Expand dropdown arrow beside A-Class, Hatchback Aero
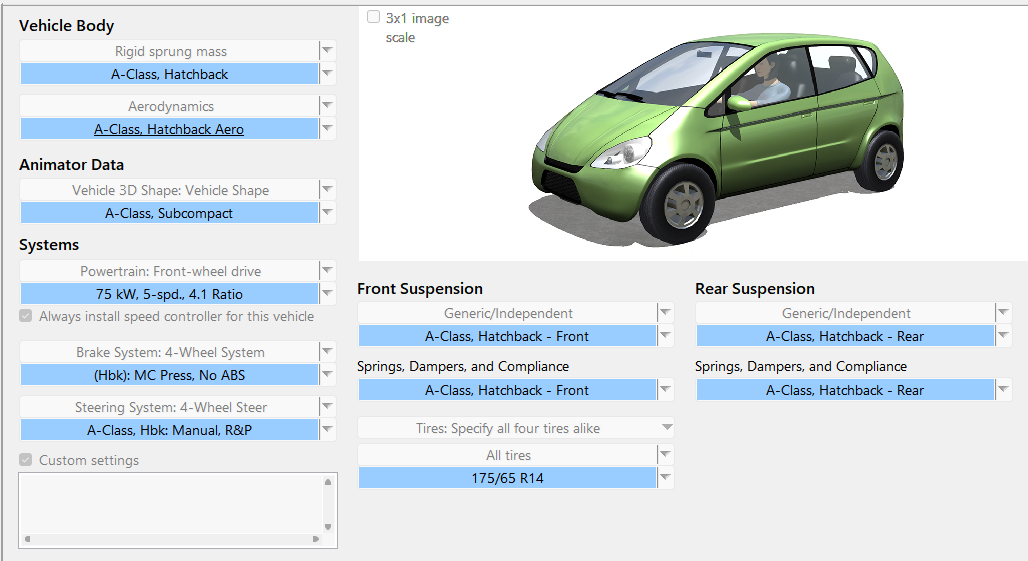 328,129
